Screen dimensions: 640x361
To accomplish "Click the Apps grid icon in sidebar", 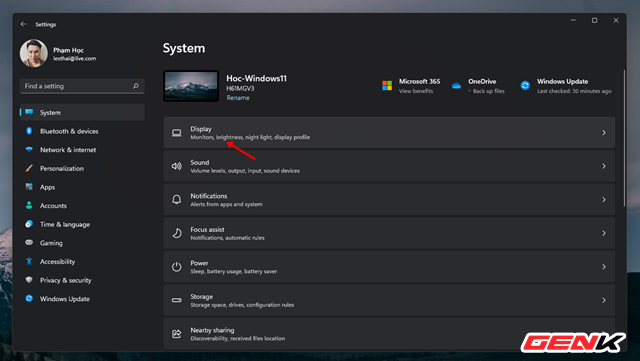I will (x=29, y=187).
